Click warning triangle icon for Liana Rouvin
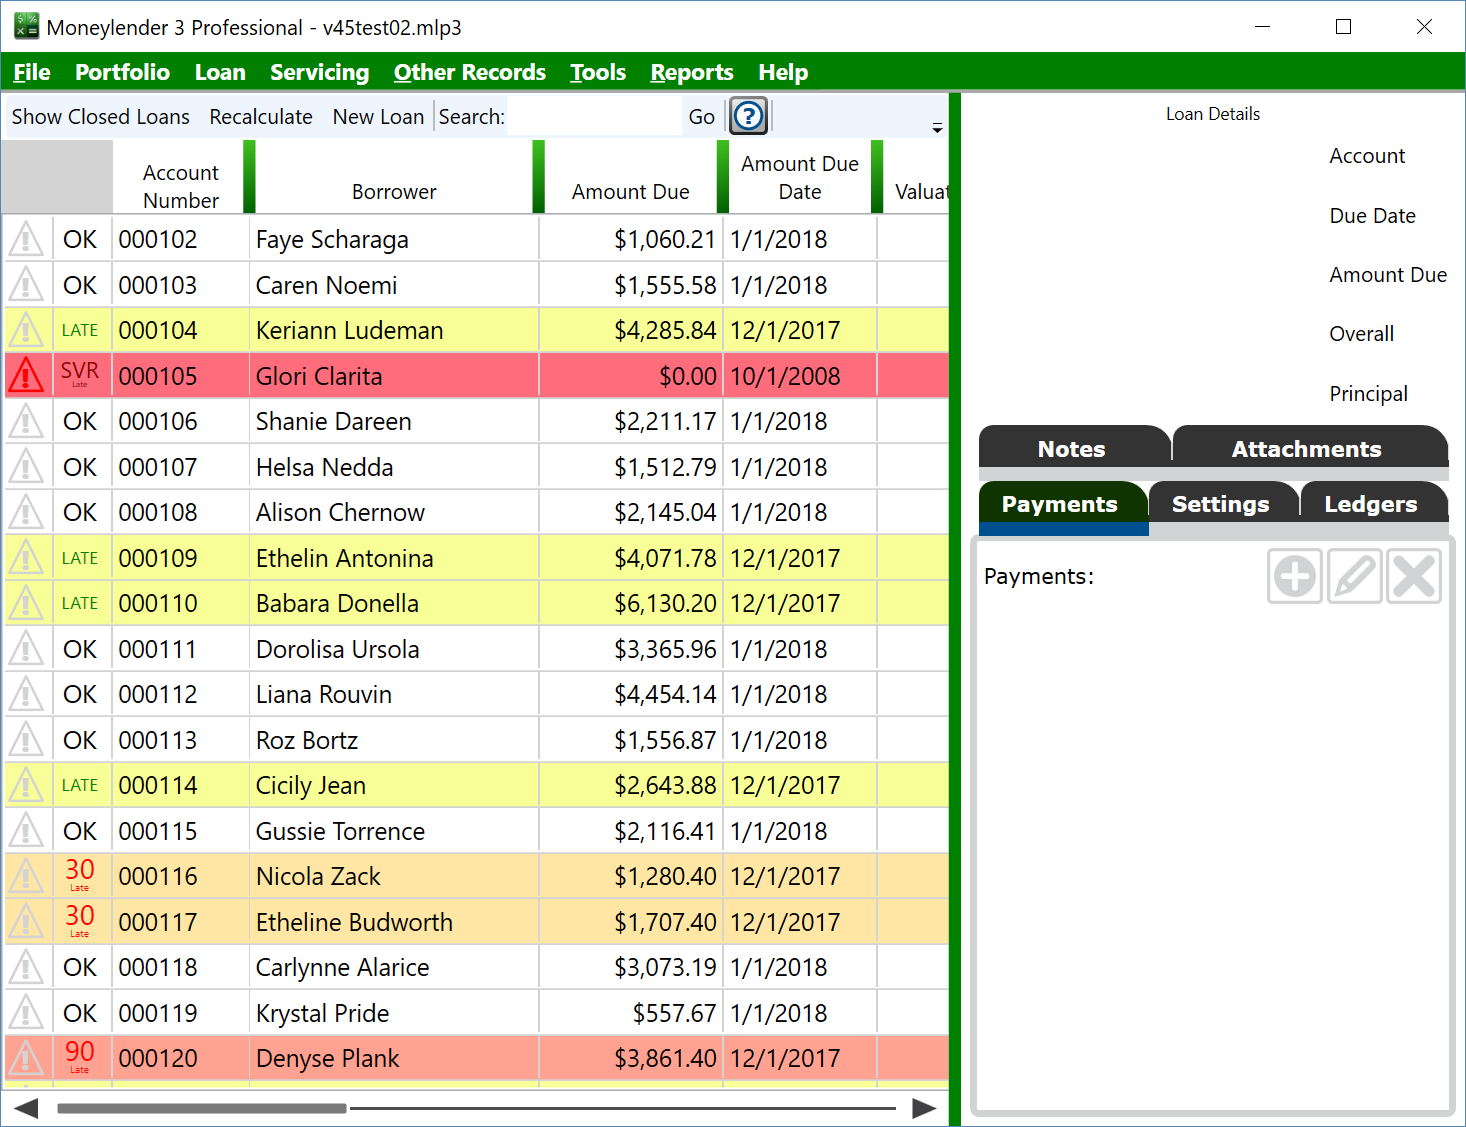The height and width of the screenshot is (1127, 1466). pos(26,694)
